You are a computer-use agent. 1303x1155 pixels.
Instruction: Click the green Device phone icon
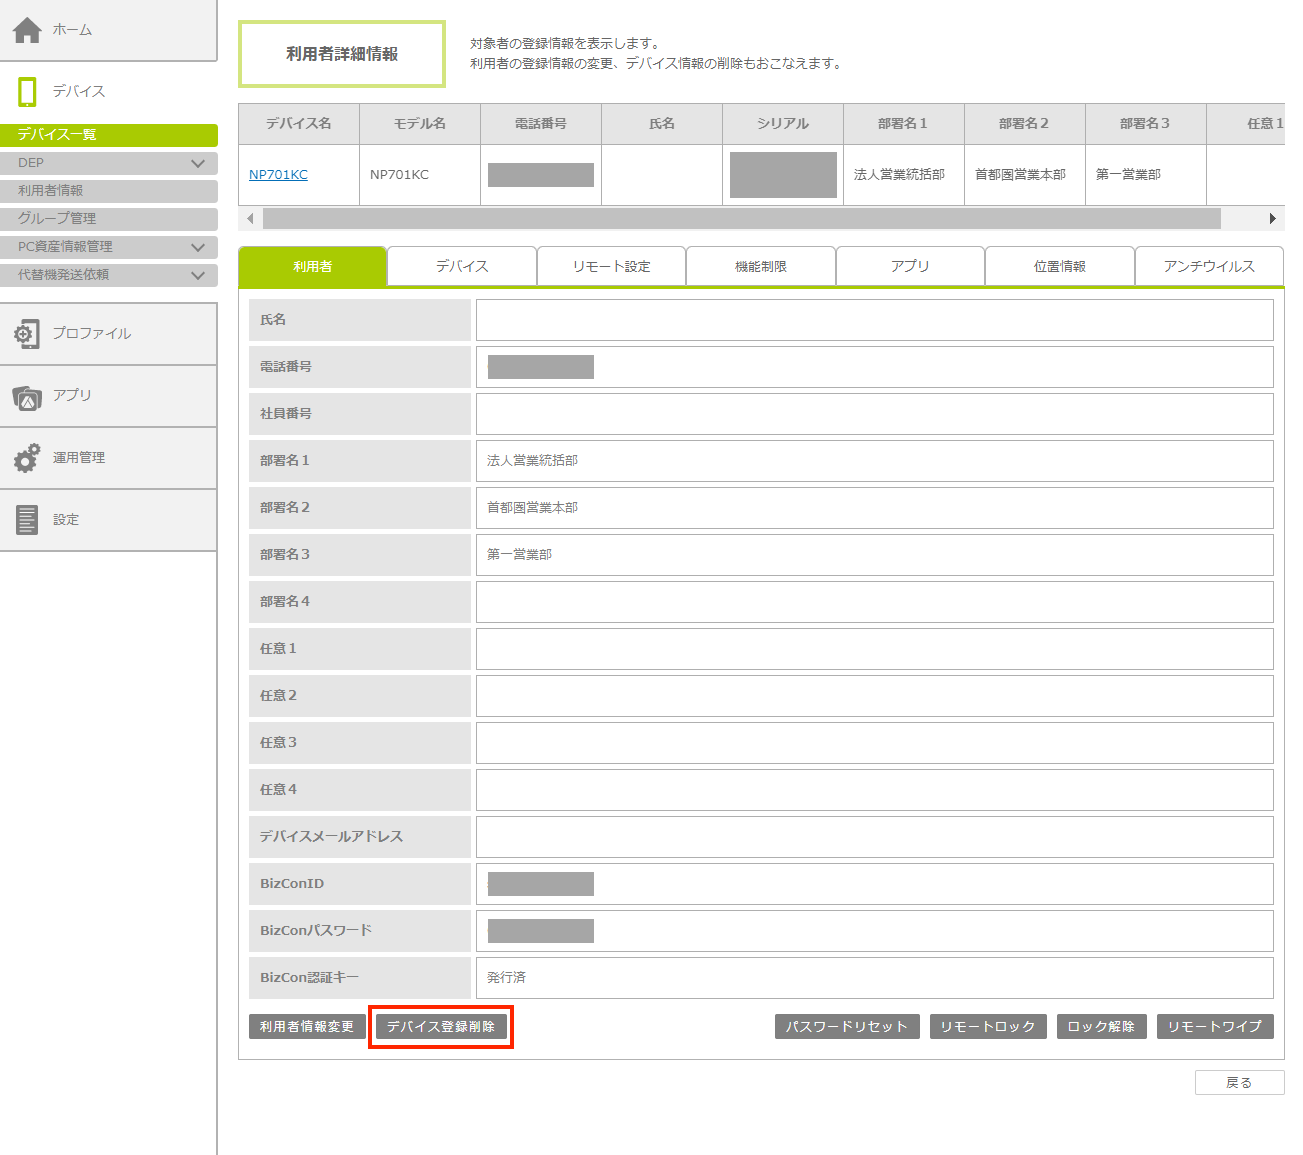pyautogui.click(x=27, y=91)
